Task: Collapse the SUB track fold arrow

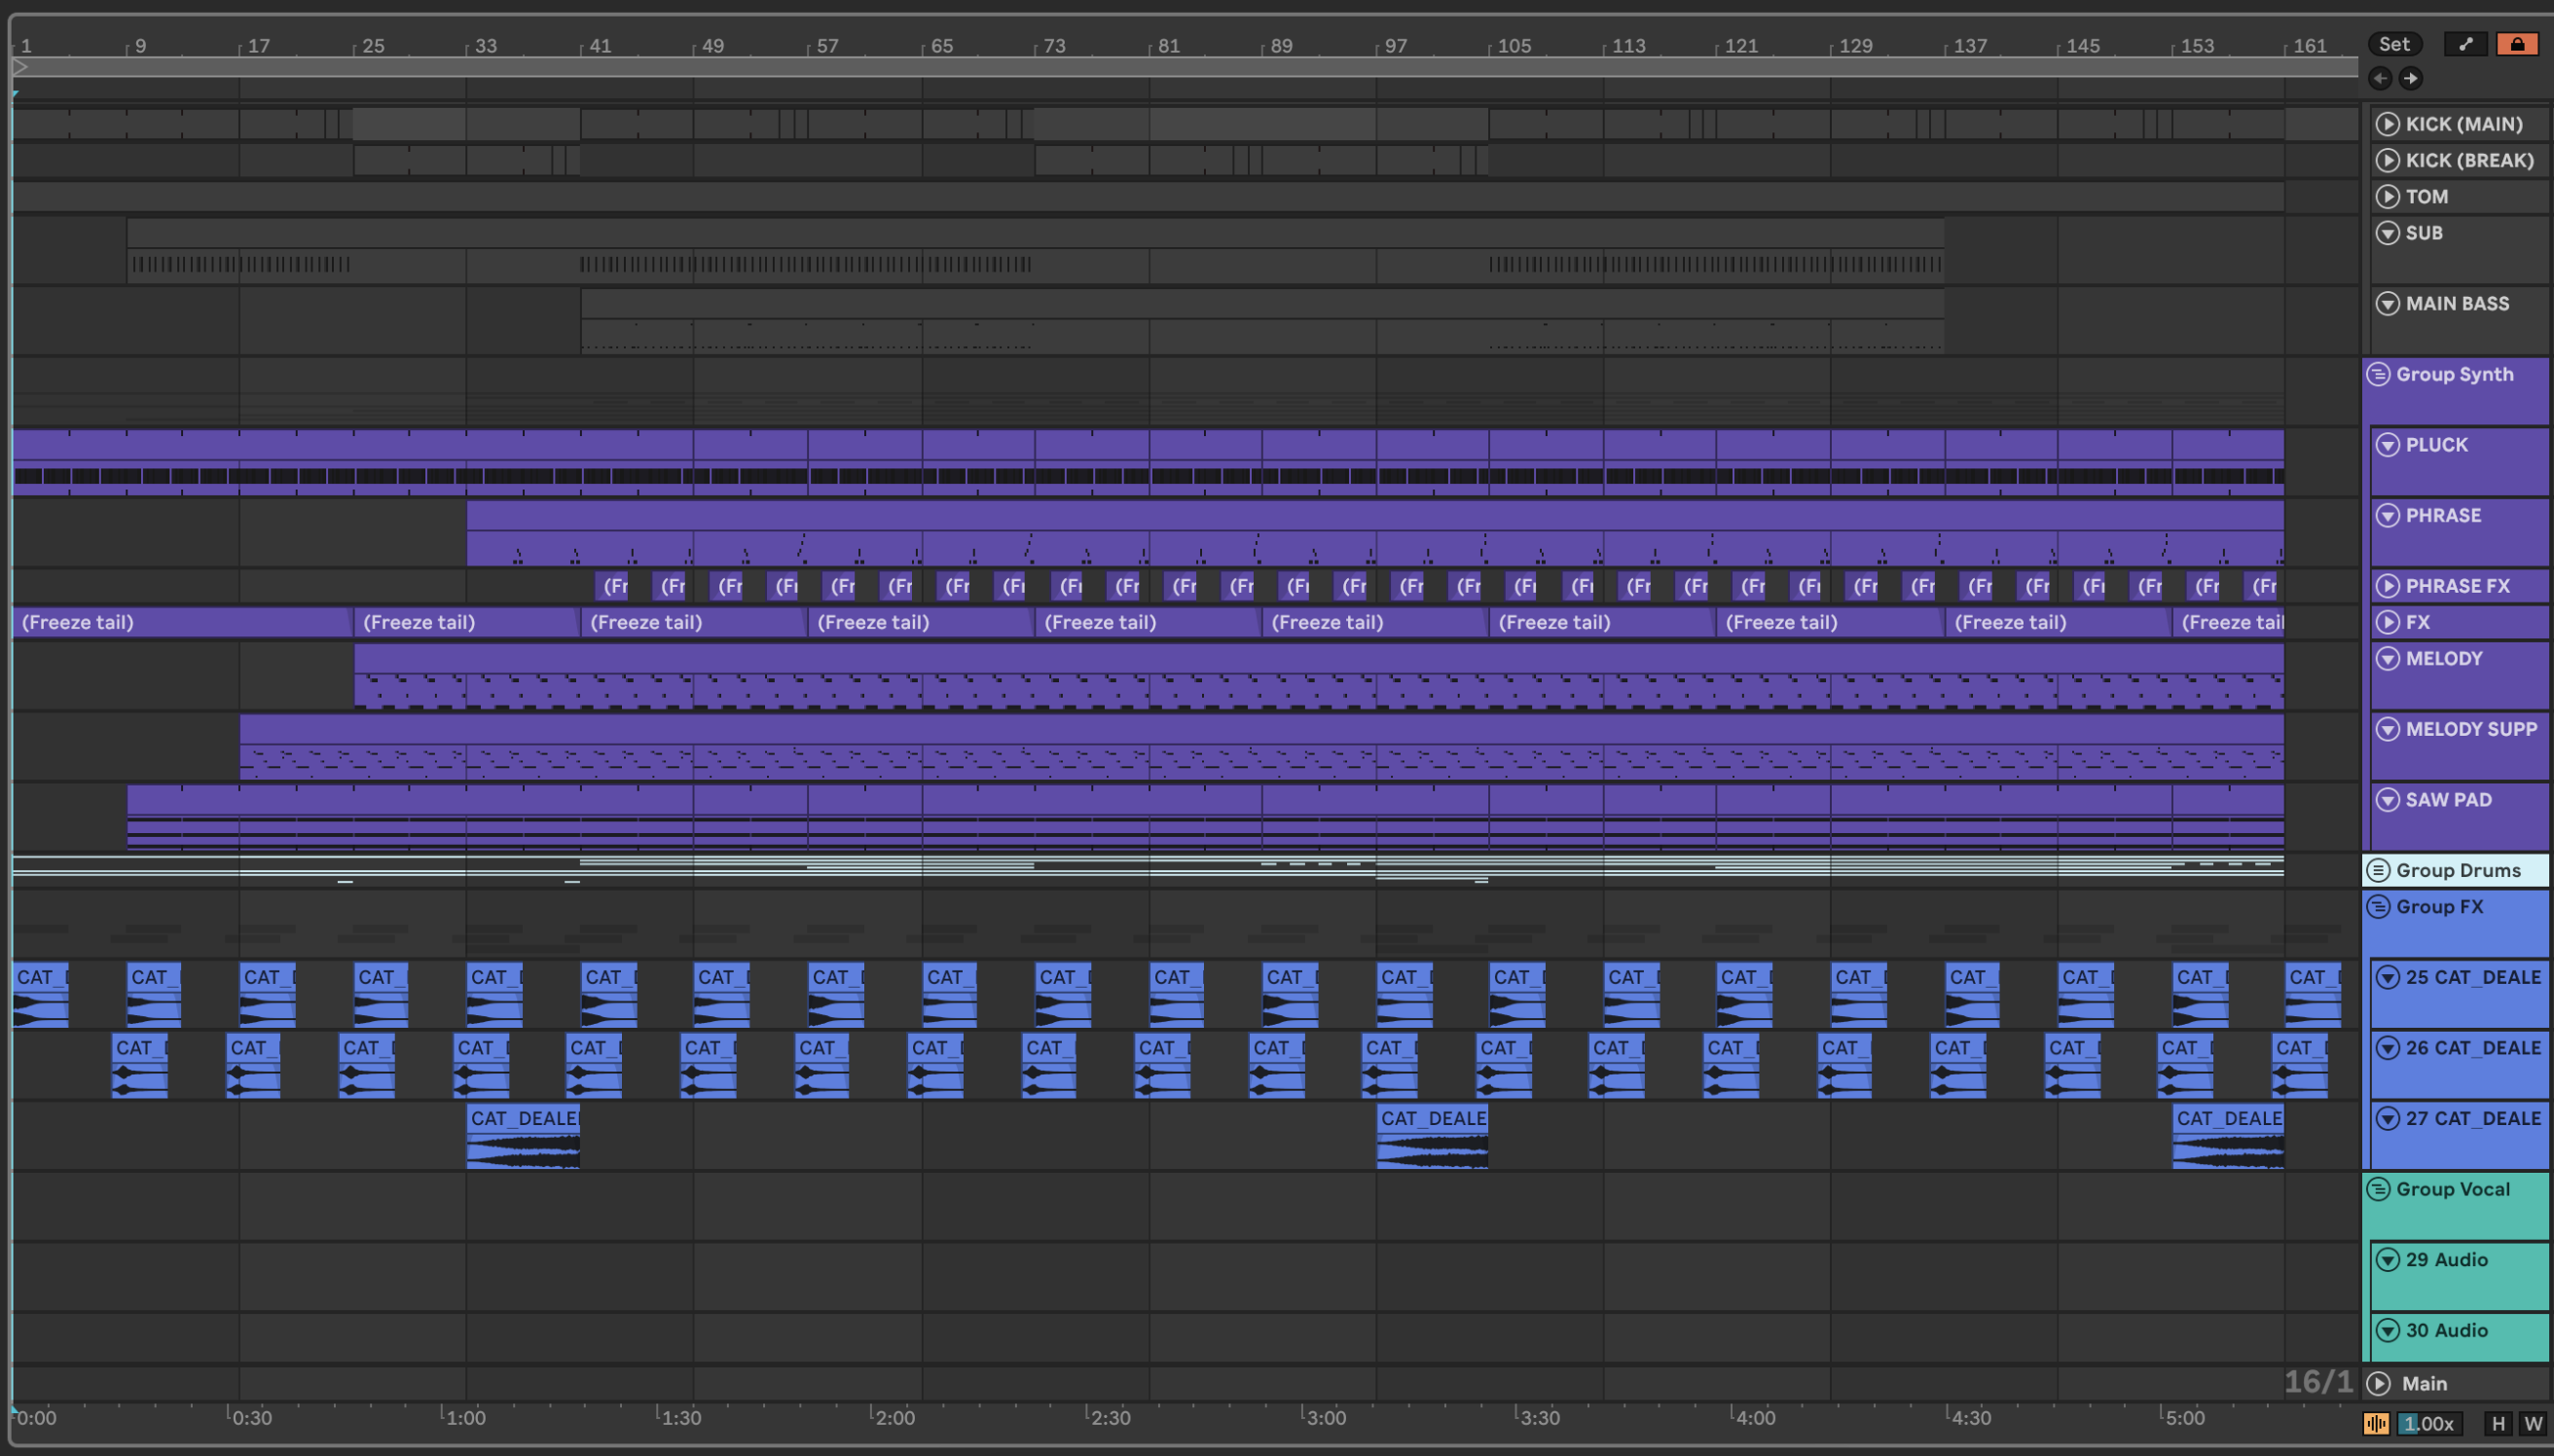Action: click(2387, 233)
